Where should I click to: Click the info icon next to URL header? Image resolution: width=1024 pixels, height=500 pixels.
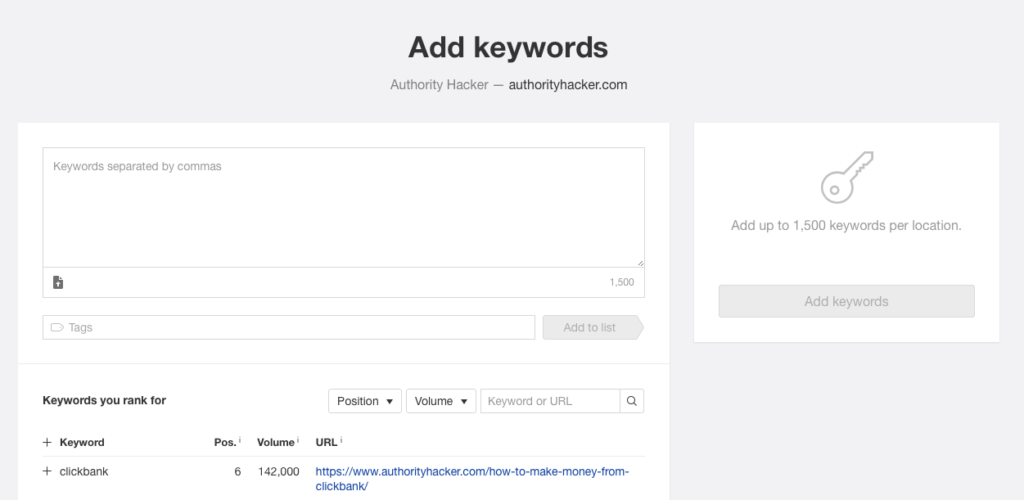341,441
